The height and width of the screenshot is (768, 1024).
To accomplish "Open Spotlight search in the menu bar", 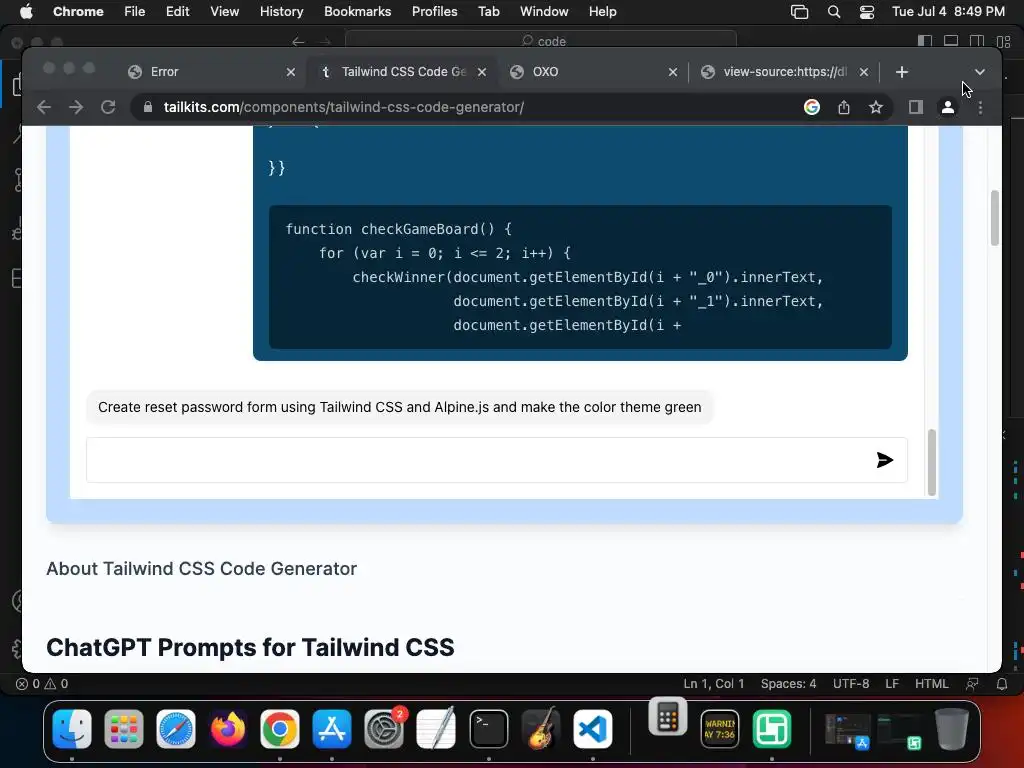I will [834, 12].
